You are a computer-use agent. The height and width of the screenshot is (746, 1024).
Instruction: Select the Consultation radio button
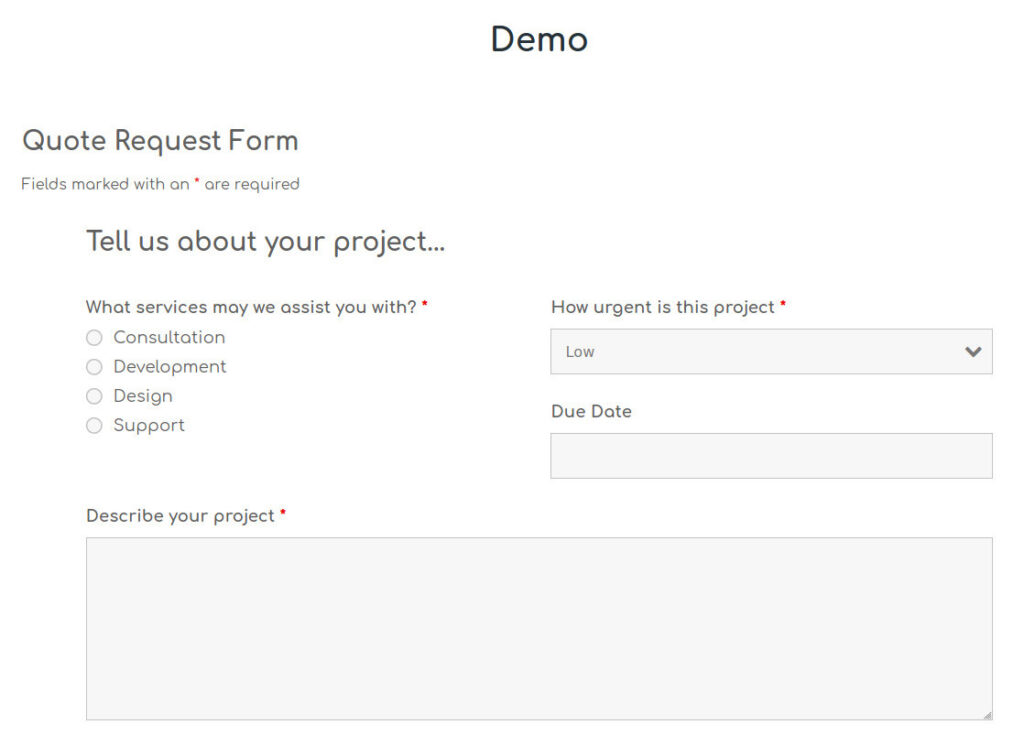(x=95, y=338)
